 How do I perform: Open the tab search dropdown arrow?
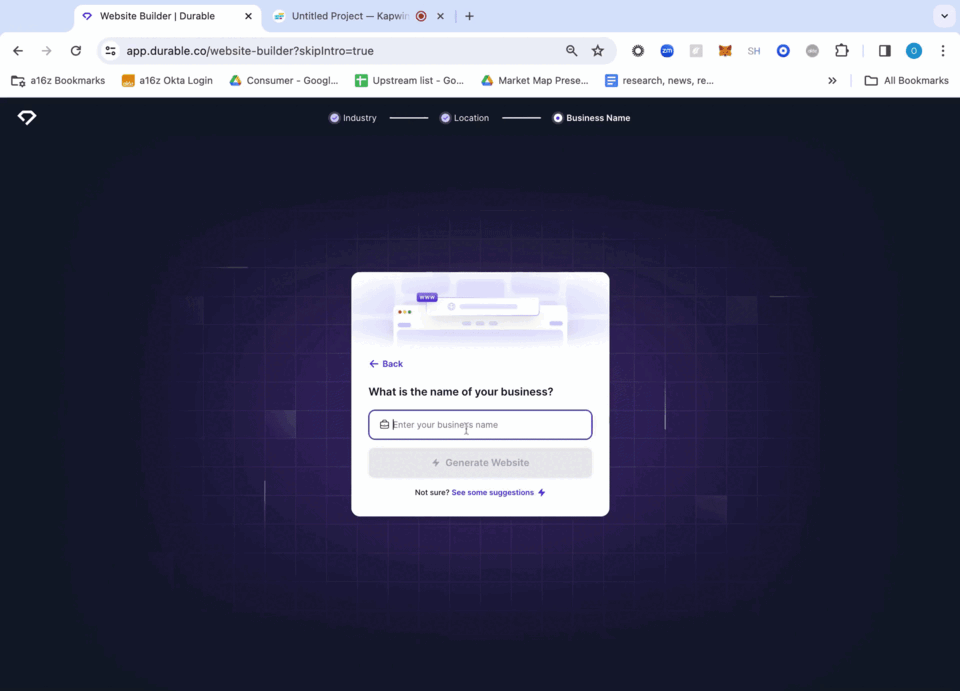944,16
